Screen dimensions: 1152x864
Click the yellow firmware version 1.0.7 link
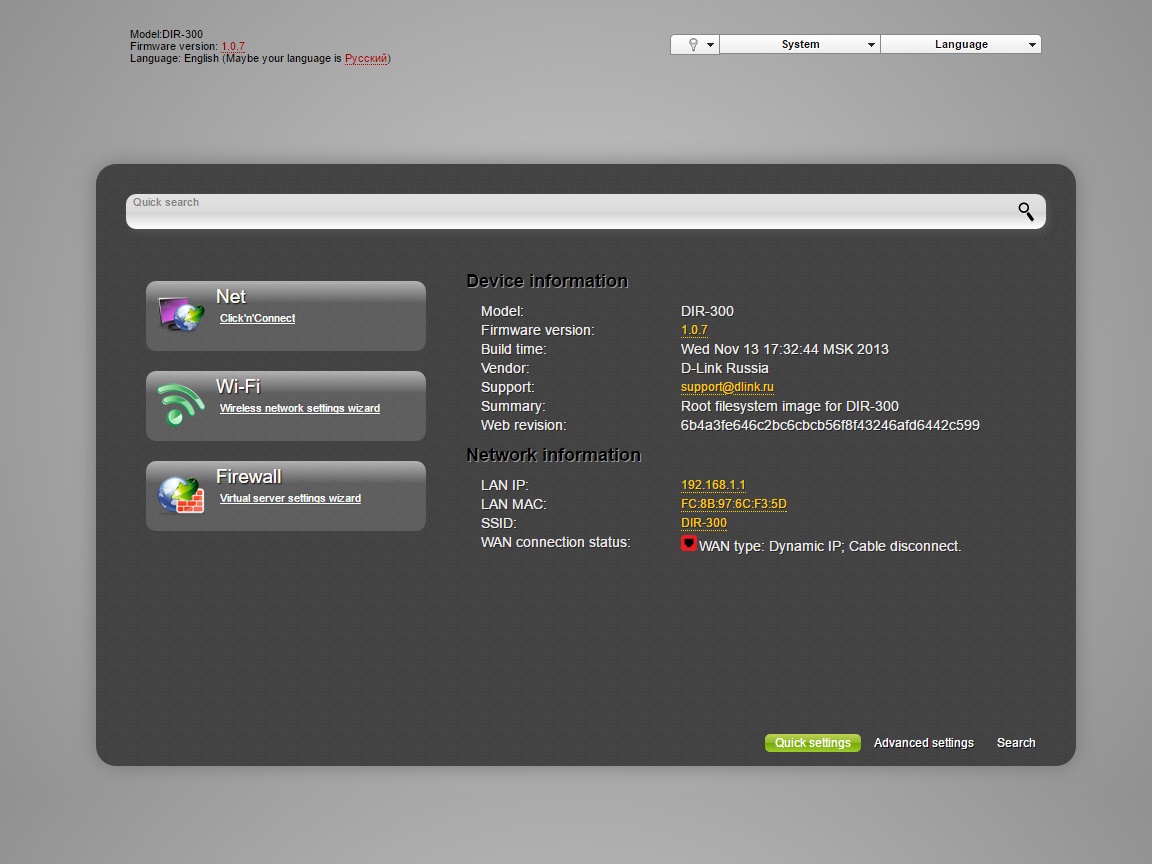(x=694, y=331)
